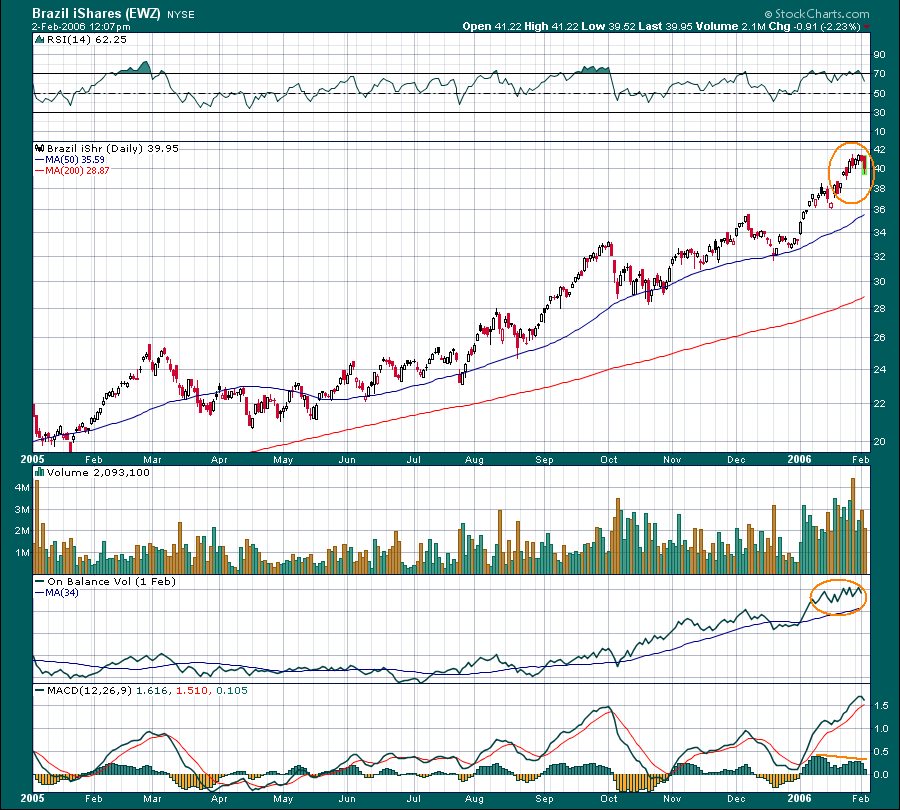Click the 1.5 label on the MACD axis
Screen dimensions: 900x810
pyautogui.click(x=882, y=706)
